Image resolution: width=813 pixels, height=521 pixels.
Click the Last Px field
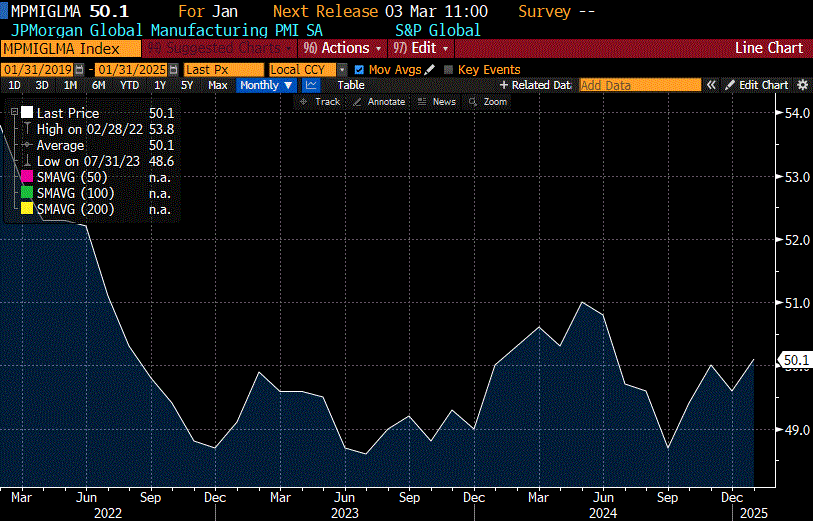(x=224, y=69)
